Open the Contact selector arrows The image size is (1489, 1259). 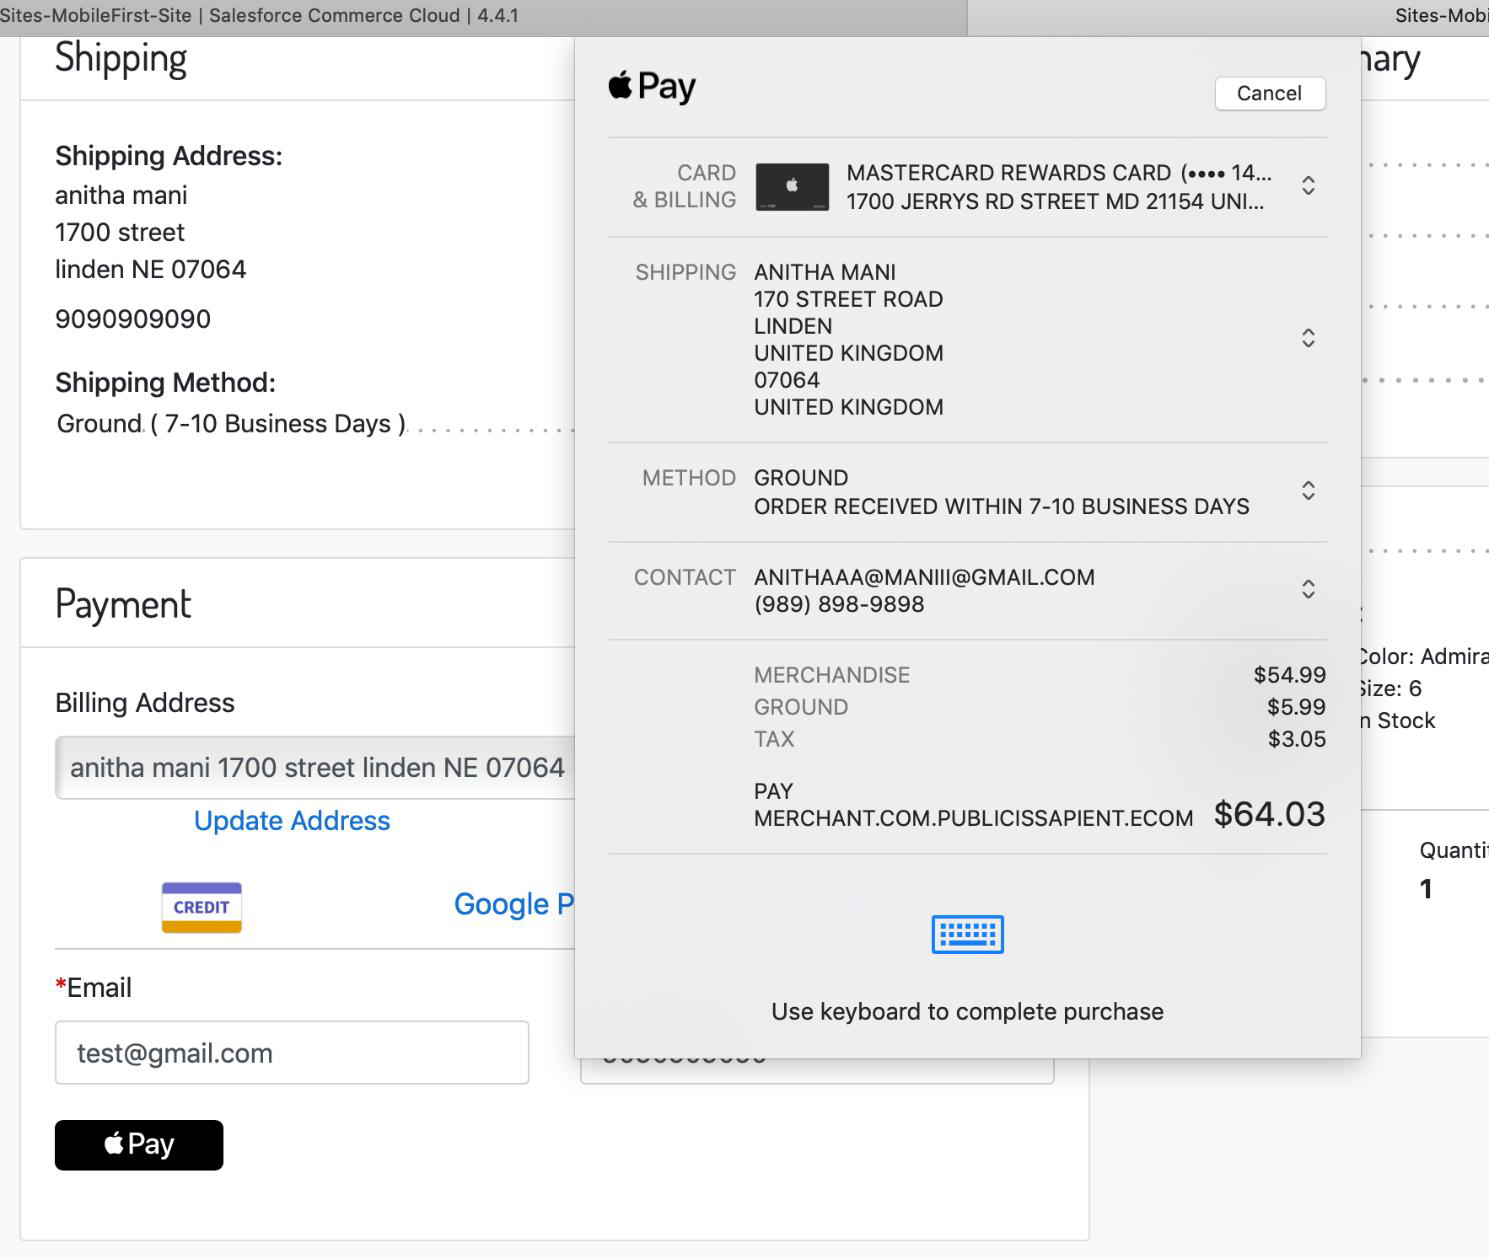tap(1307, 589)
